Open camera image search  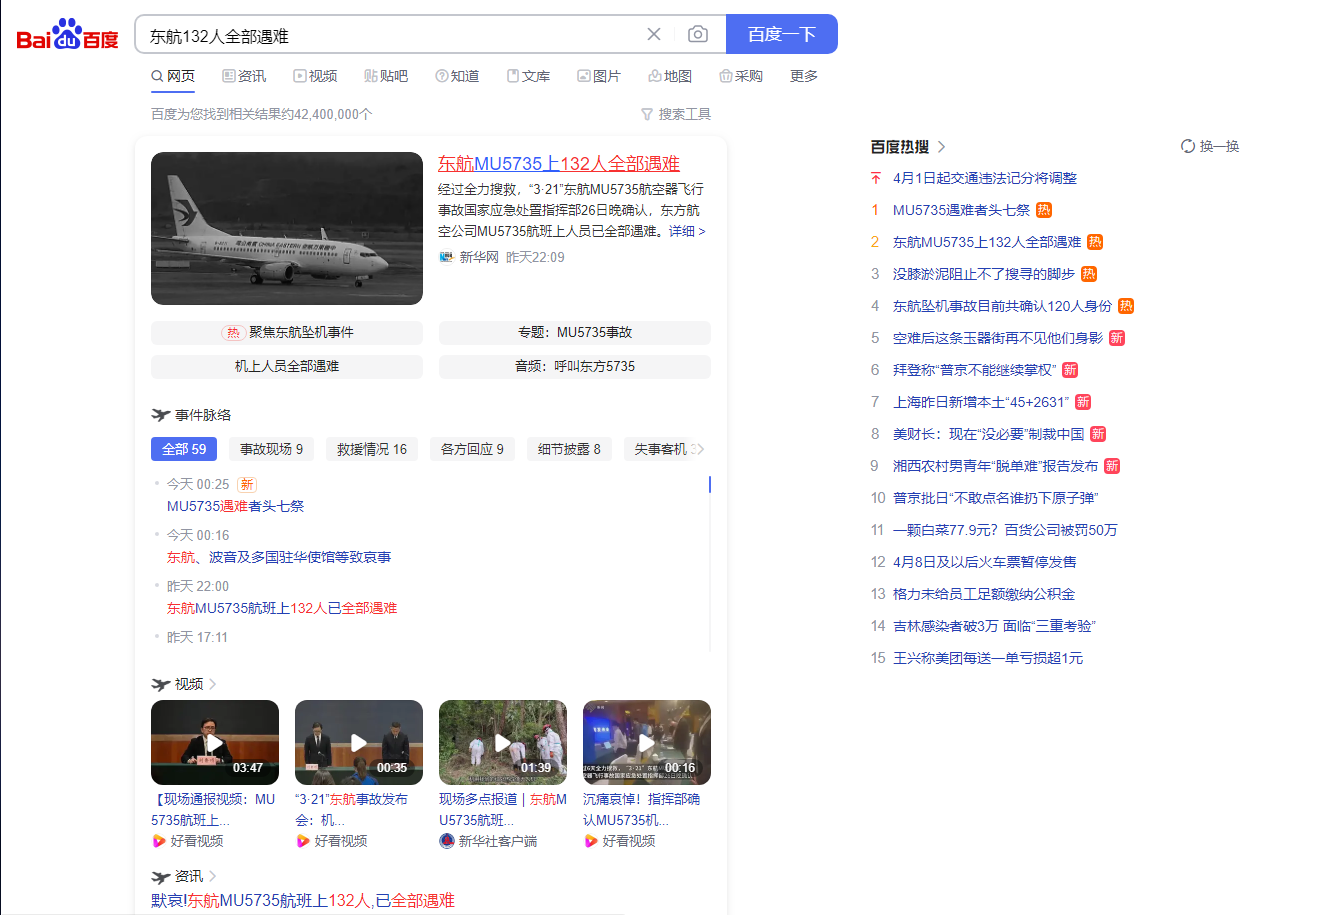coord(698,34)
